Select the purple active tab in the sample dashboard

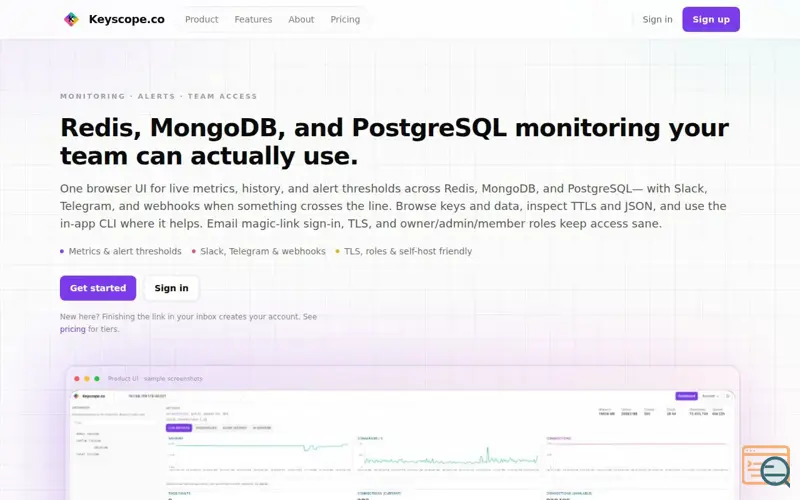point(179,428)
